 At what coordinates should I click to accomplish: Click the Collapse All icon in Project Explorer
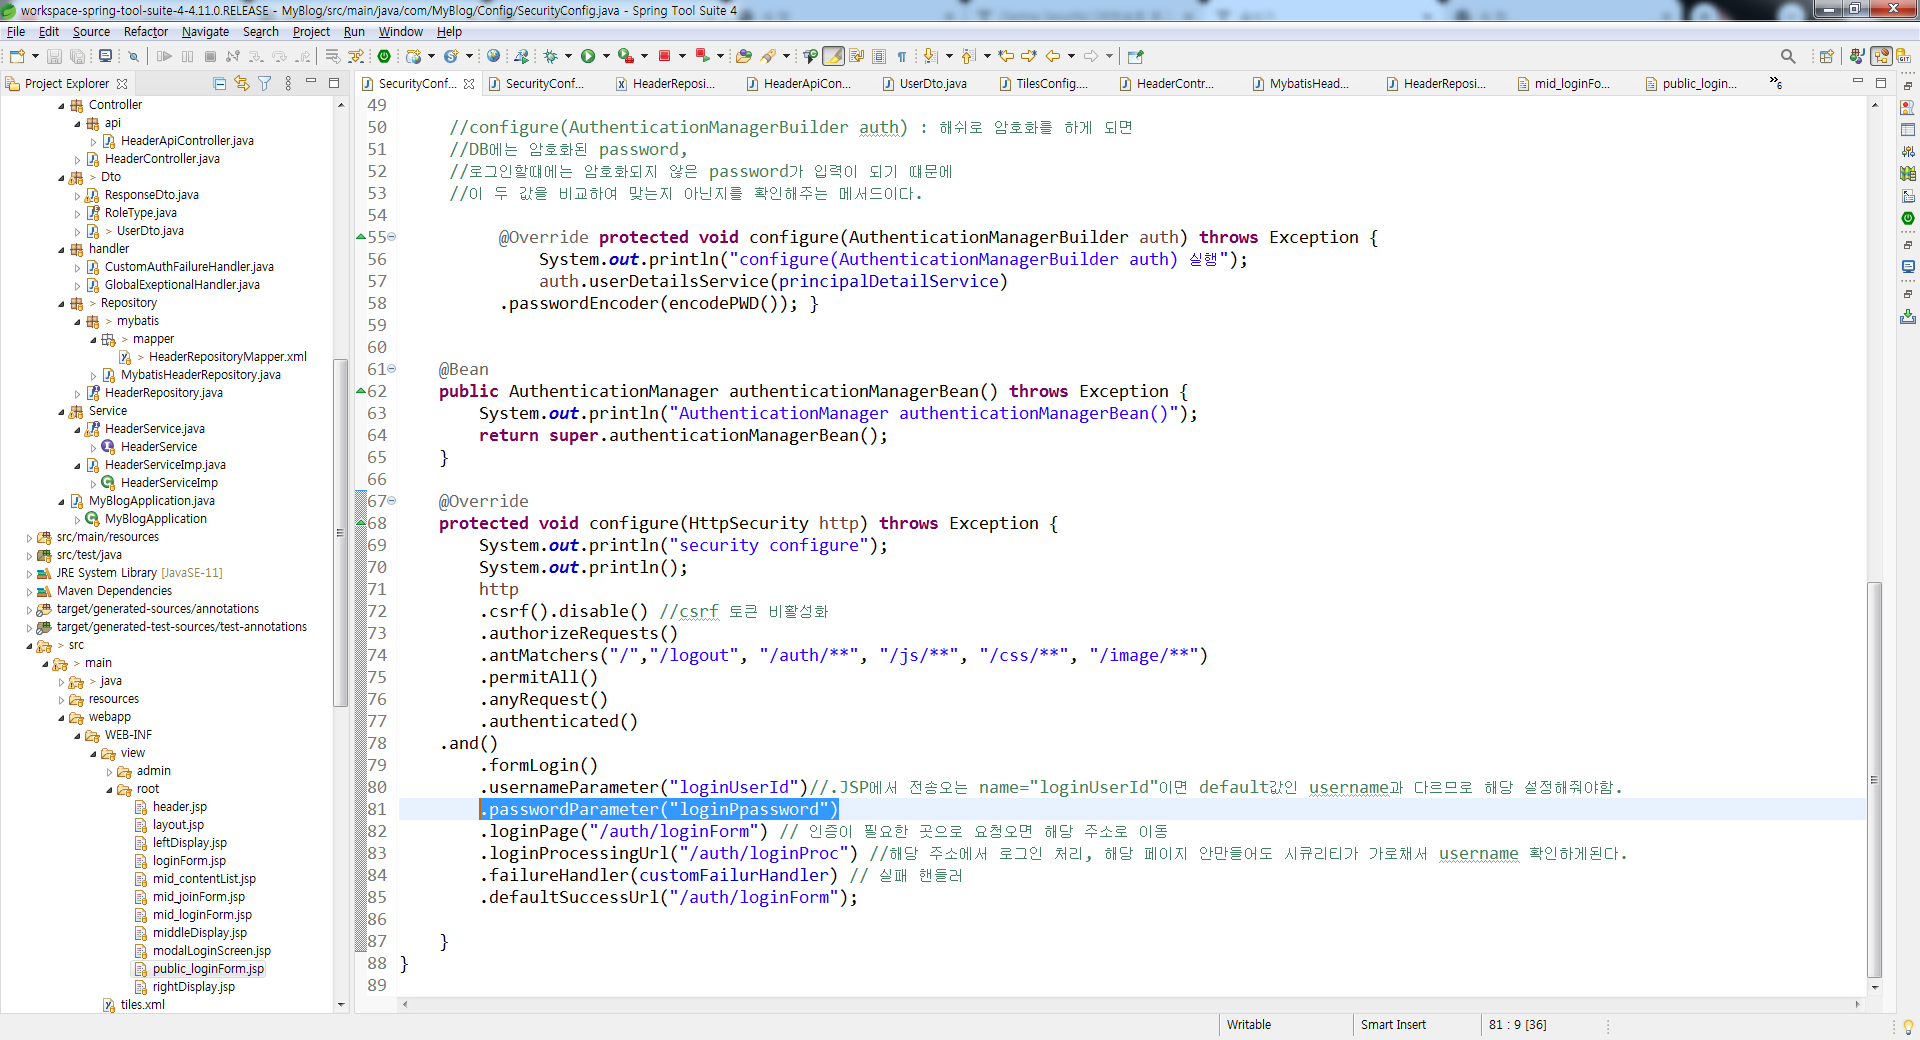coord(219,84)
